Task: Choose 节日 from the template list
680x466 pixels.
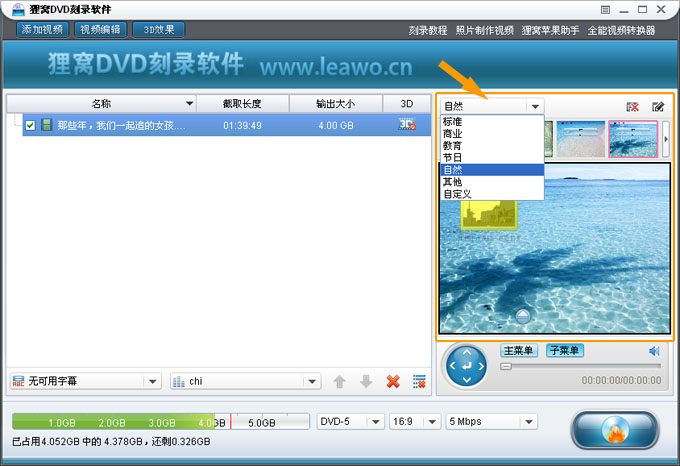Action: pyautogui.click(x=492, y=158)
